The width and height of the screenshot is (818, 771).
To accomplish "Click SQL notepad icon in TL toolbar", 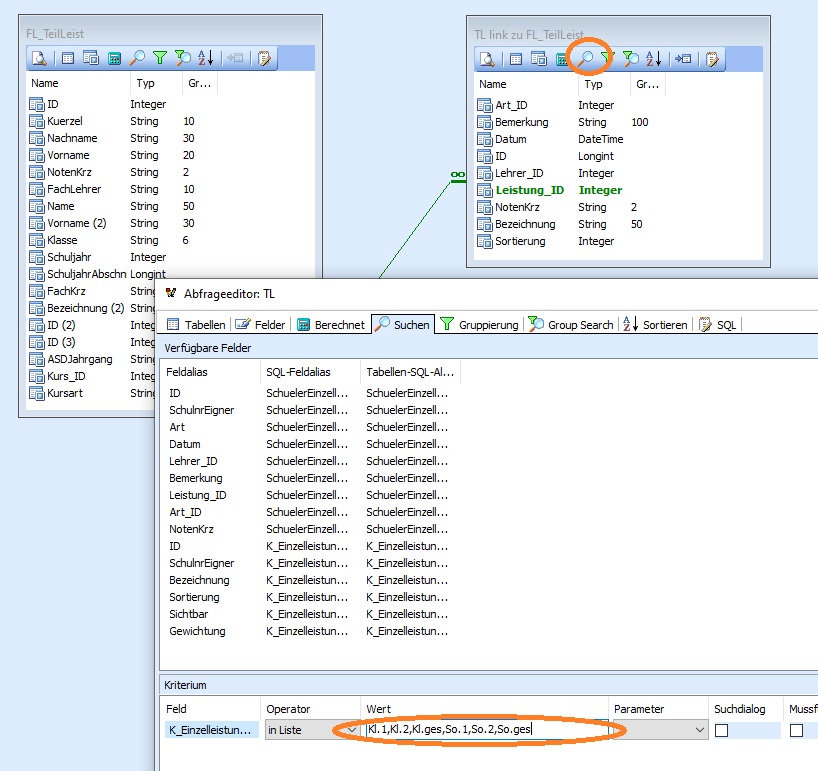I will point(712,59).
